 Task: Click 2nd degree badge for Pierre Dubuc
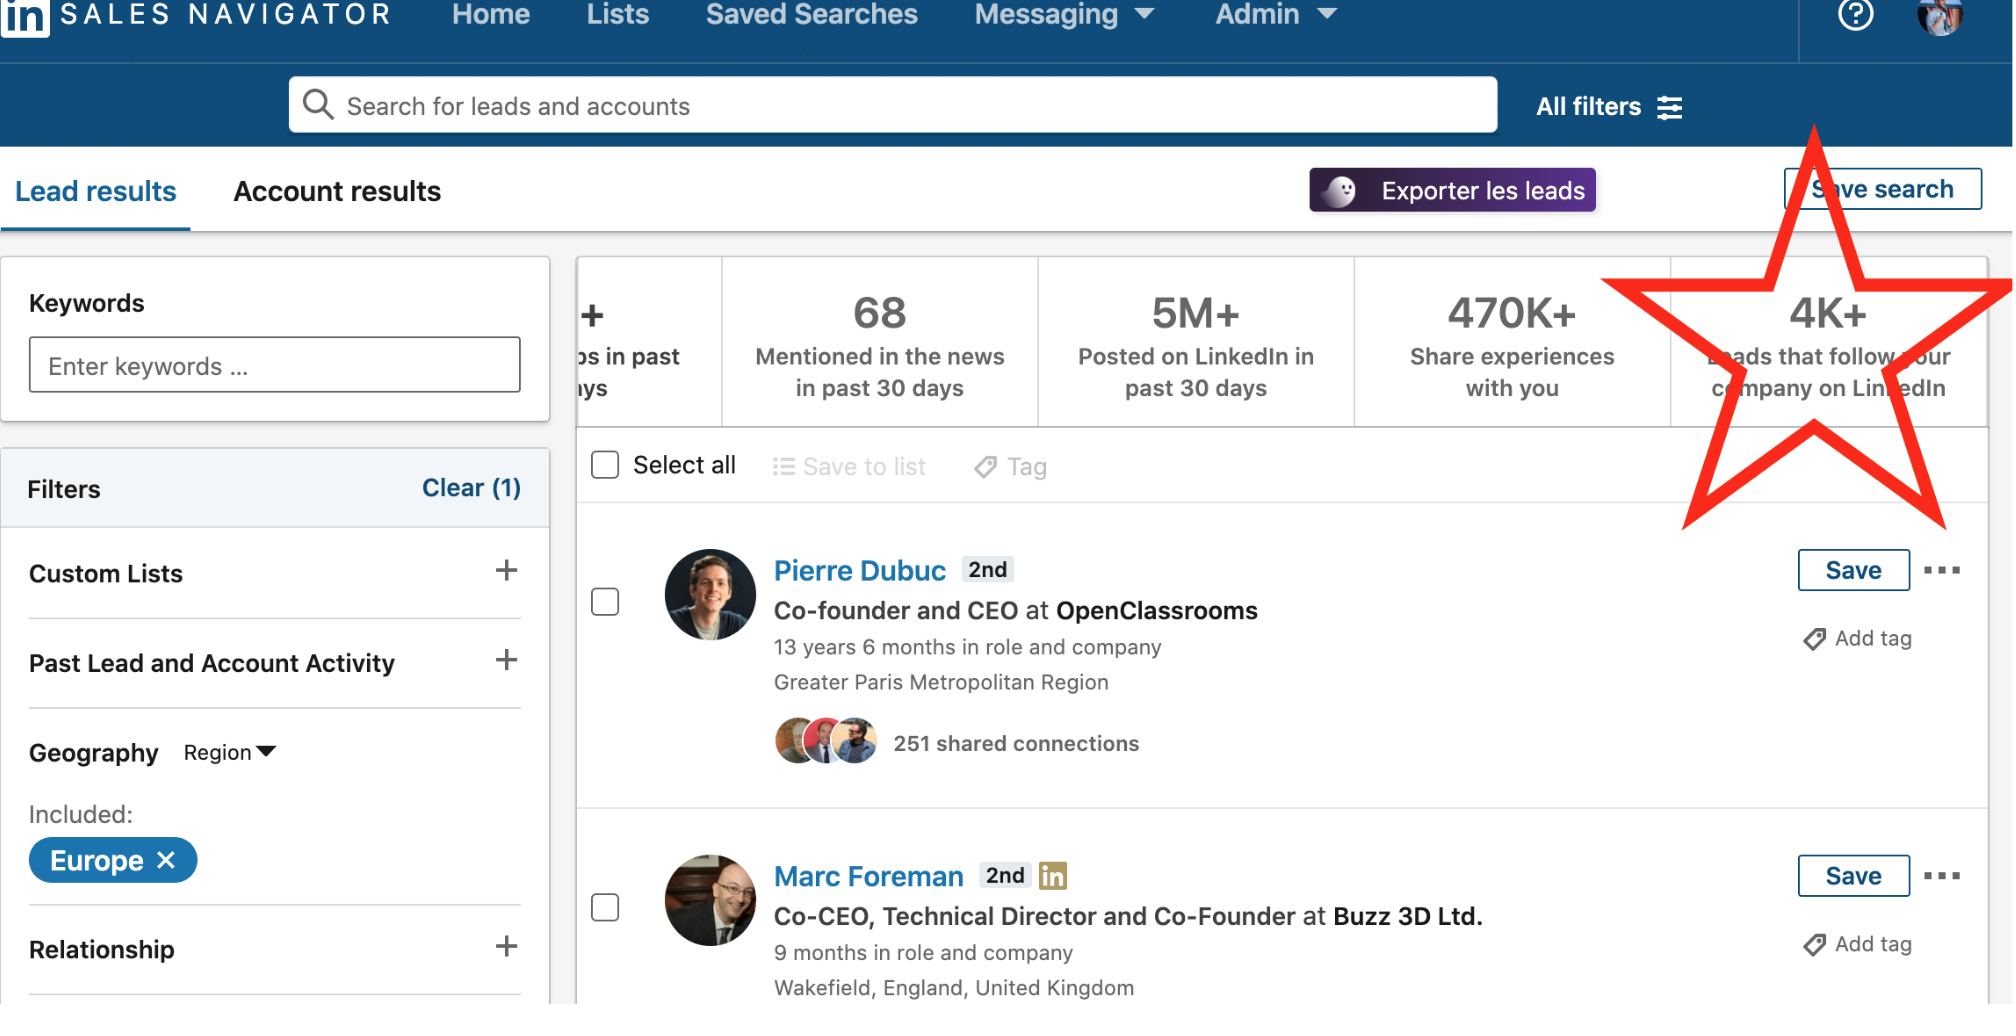click(988, 570)
